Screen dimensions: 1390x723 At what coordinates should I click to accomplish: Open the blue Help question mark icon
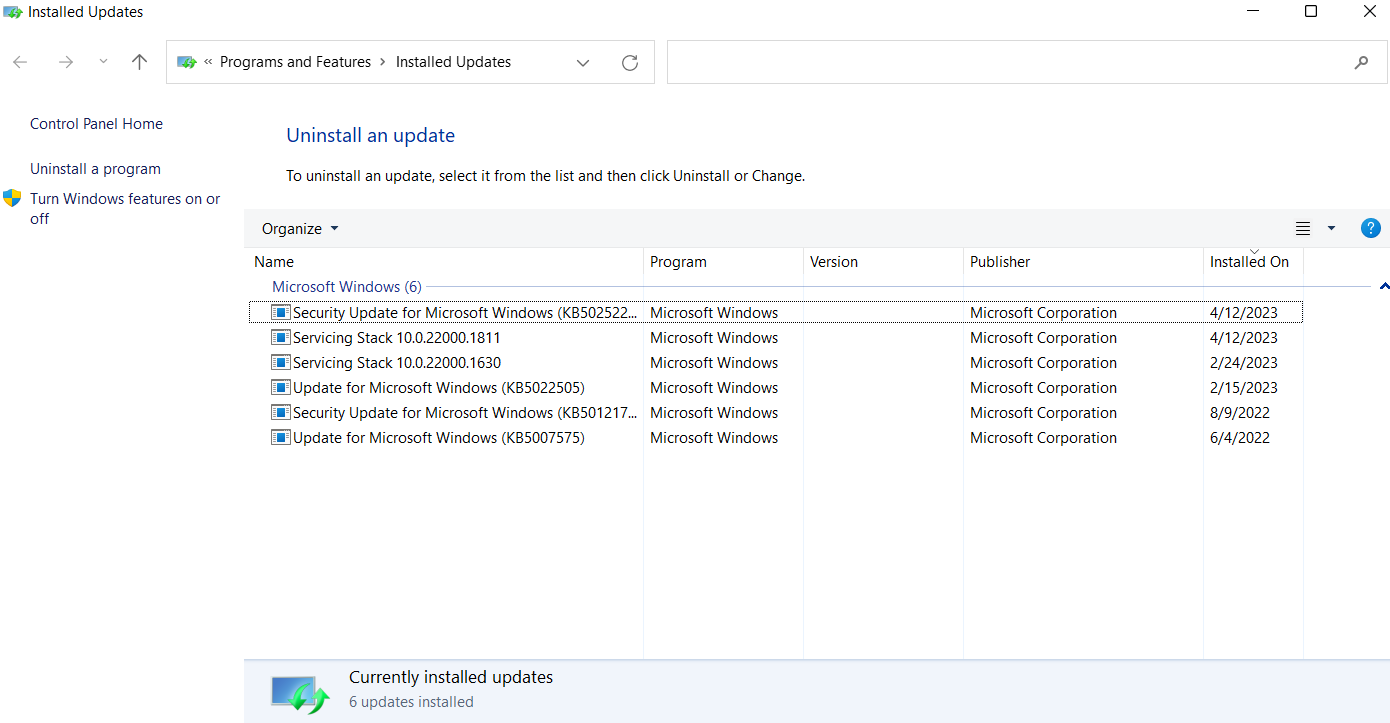(1370, 228)
